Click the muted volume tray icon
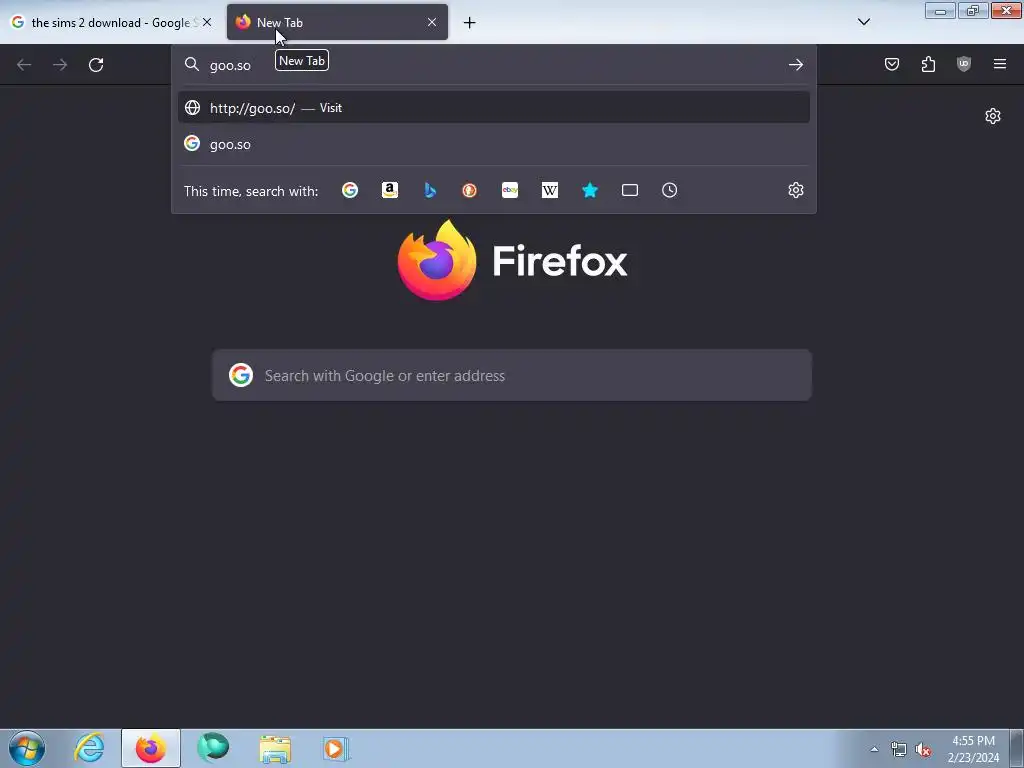The width and height of the screenshot is (1024, 768). pyautogui.click(x=923, y=750)
